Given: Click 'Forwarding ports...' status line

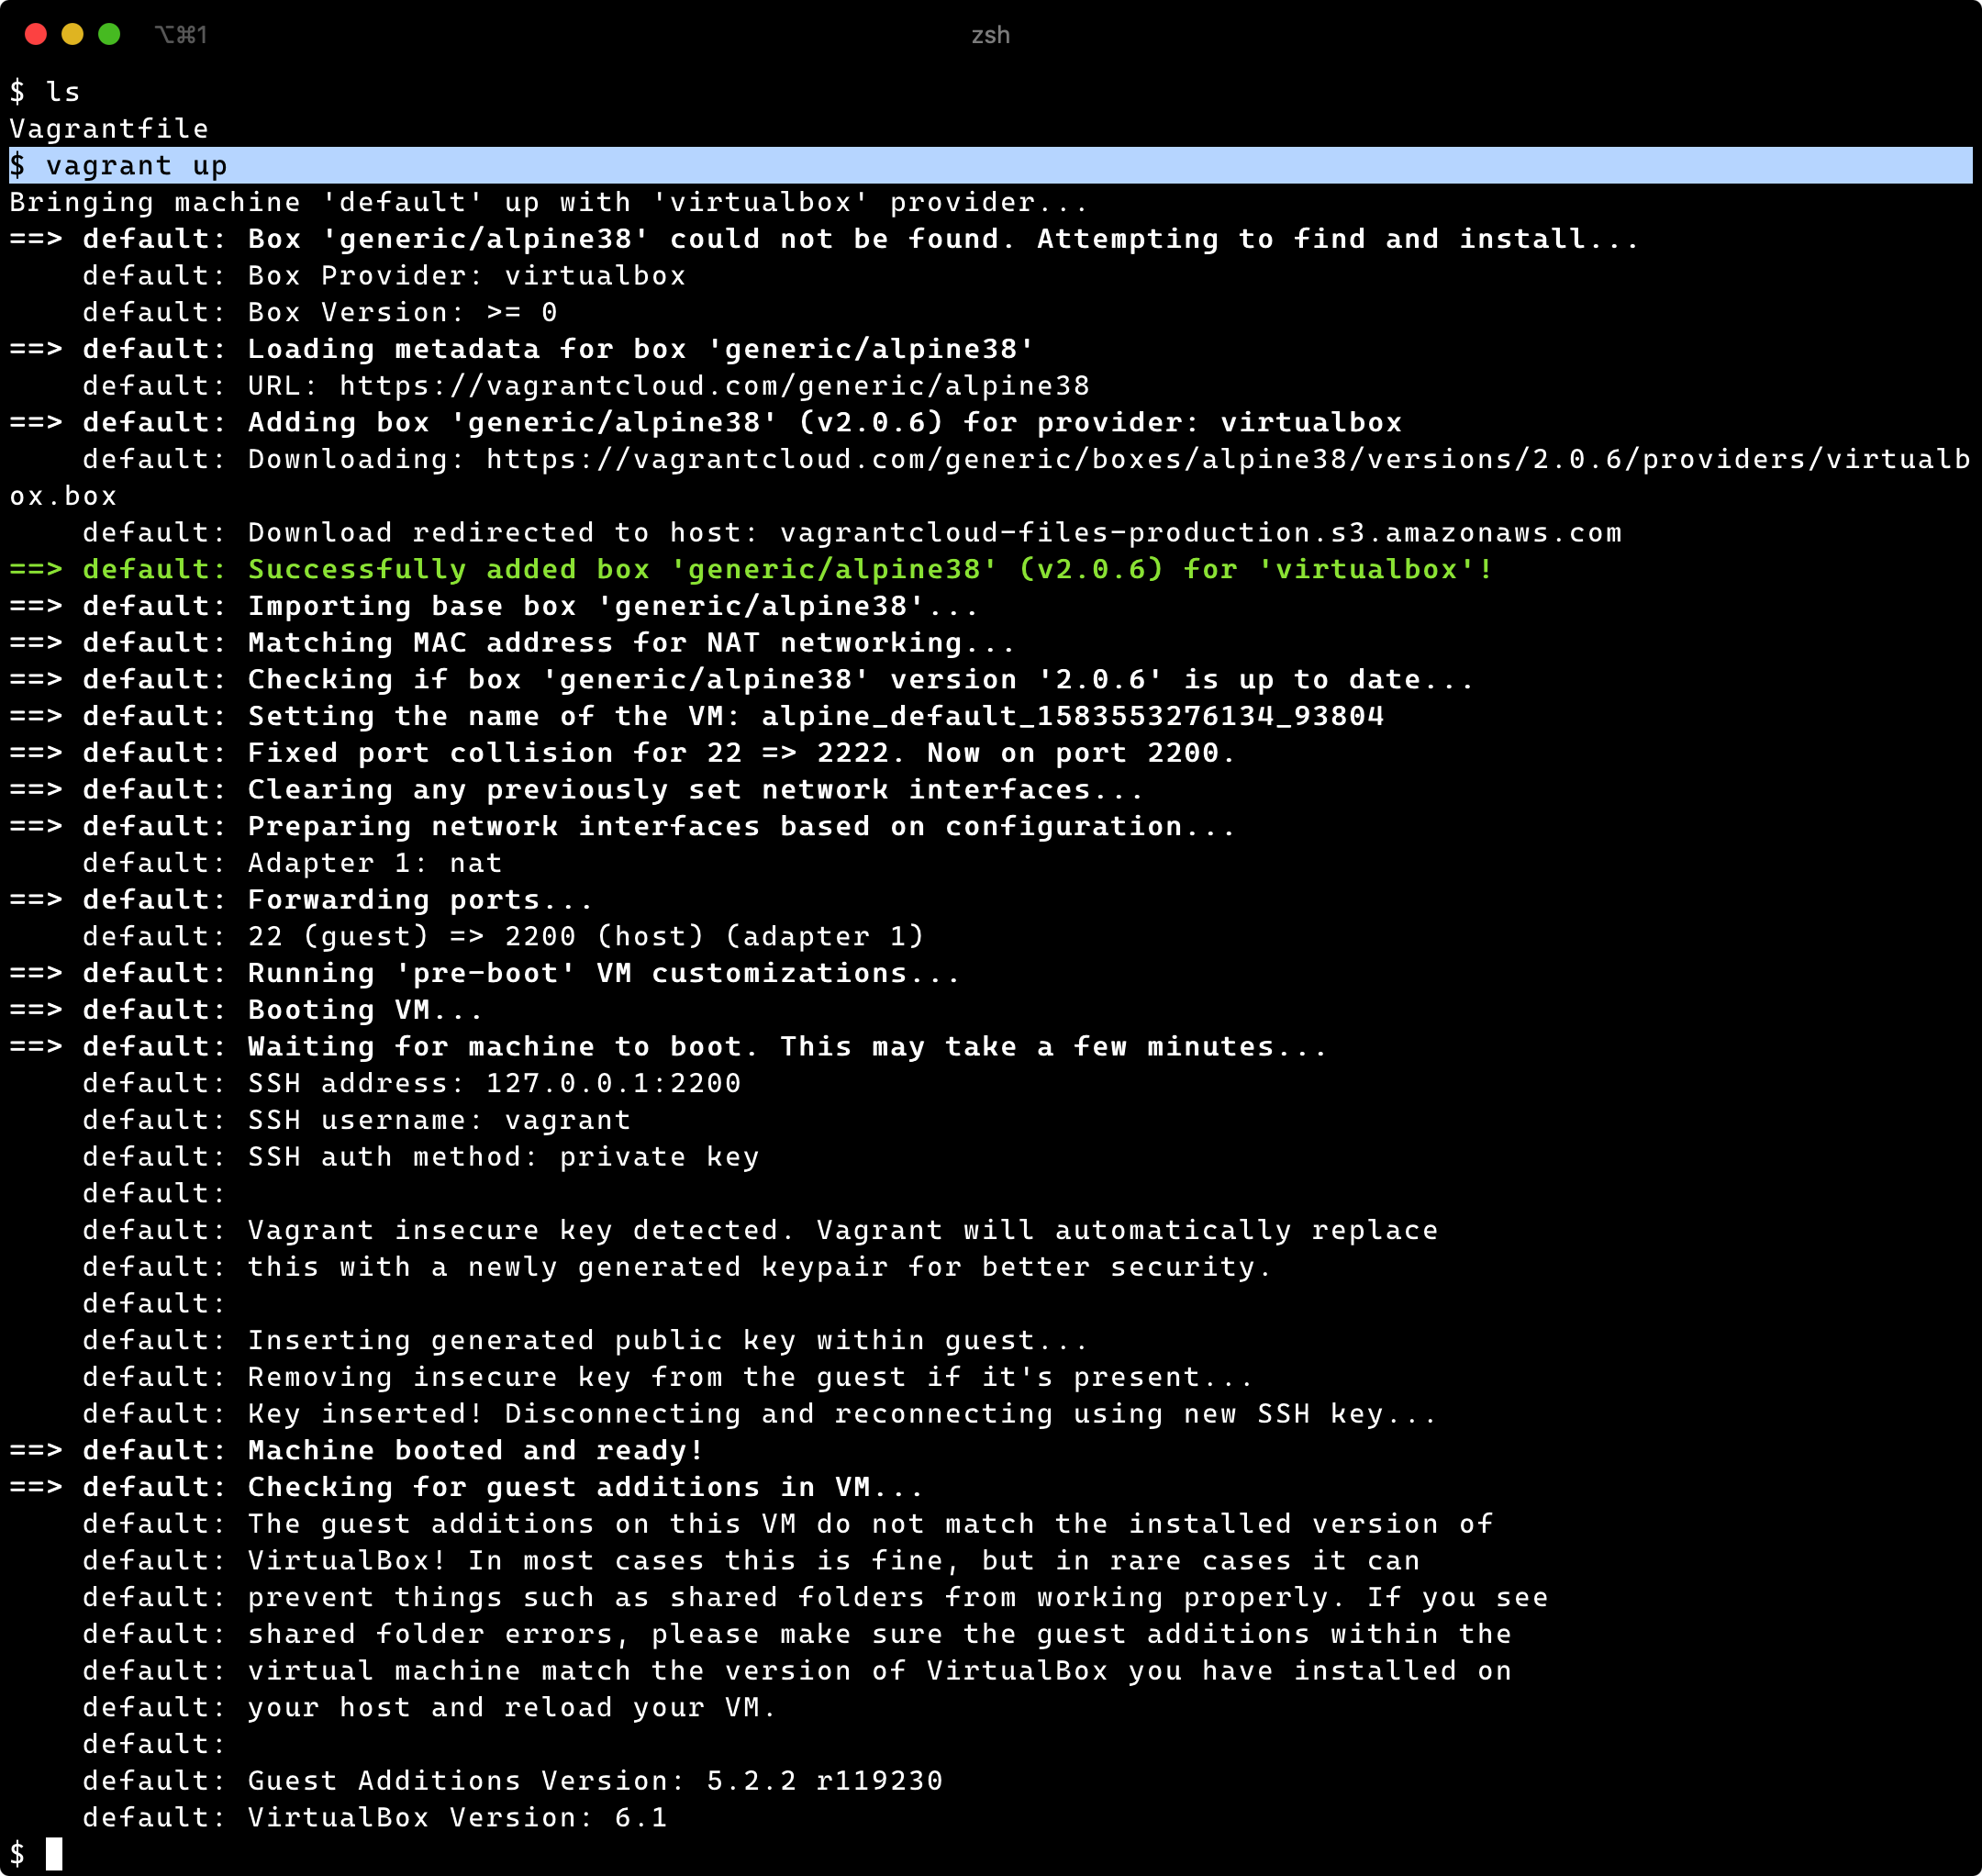Looking at the screenshot, I should tap(420, 900).
